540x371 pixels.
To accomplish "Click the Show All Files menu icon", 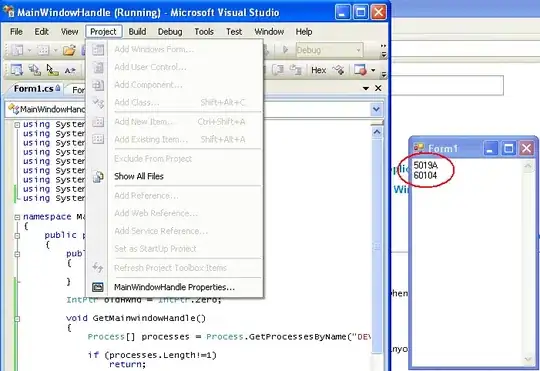I will pos(98,176).
